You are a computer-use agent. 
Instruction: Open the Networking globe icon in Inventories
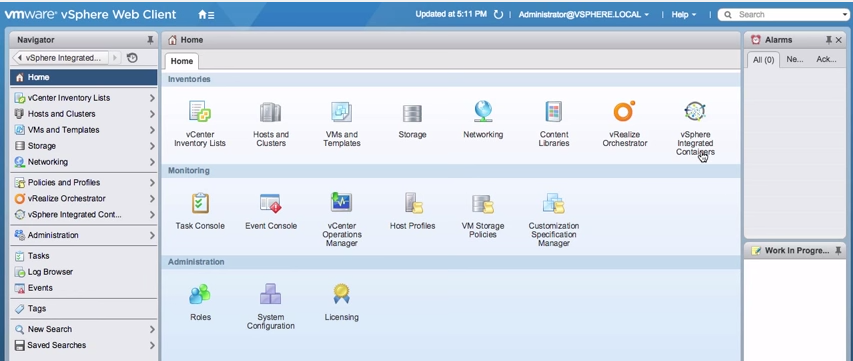483,111
